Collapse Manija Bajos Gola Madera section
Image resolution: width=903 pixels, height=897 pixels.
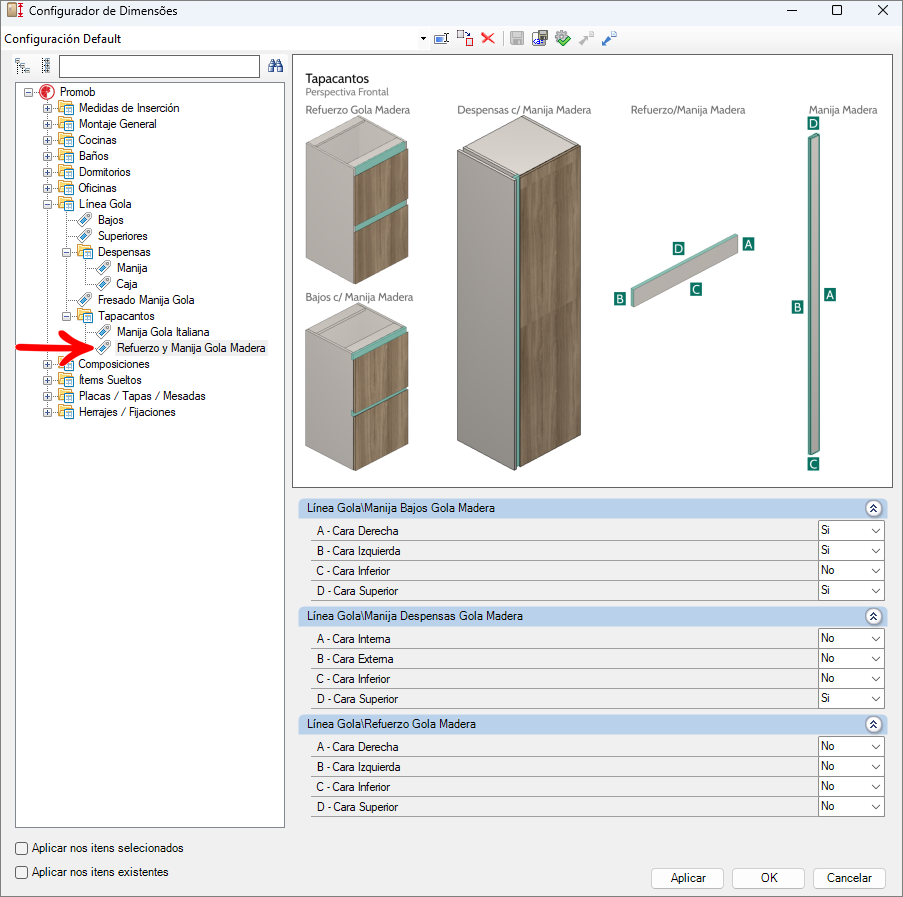click(x=873, y=508)
